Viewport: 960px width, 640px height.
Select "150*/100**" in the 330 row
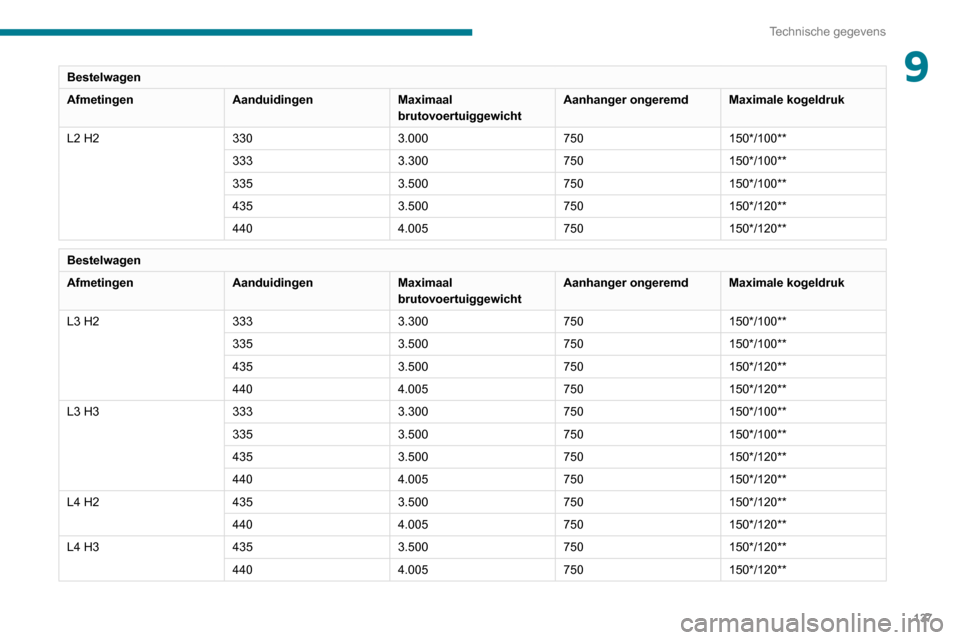(x=757, y=138)
